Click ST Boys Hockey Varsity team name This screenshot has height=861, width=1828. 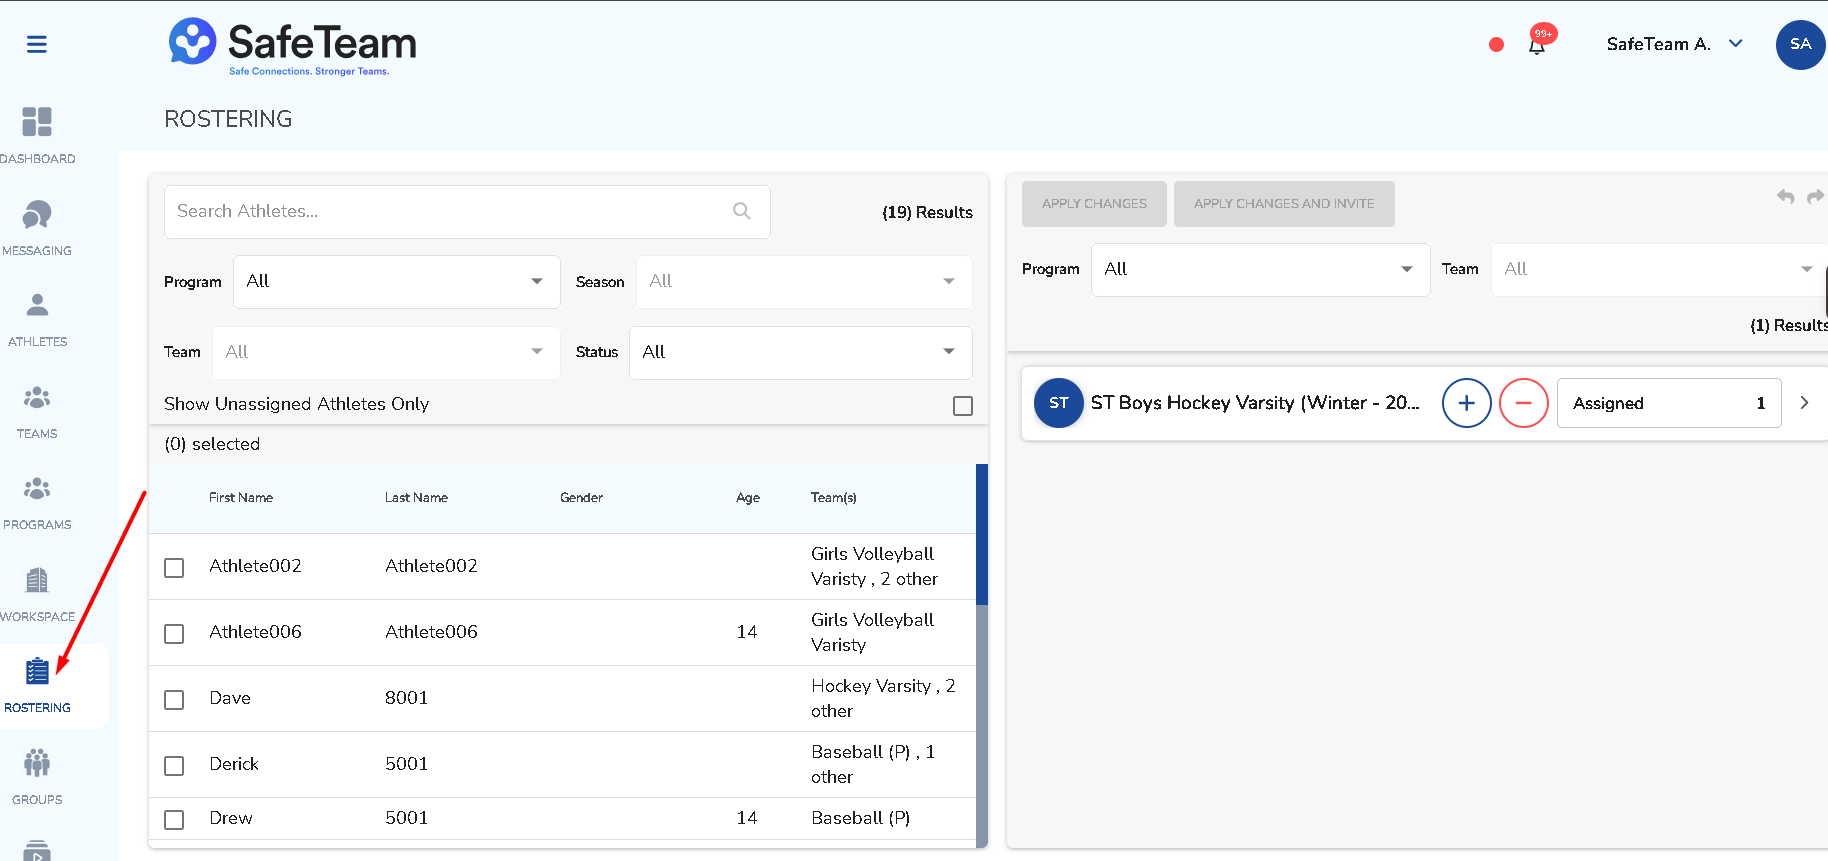(x=1255, y=402)
